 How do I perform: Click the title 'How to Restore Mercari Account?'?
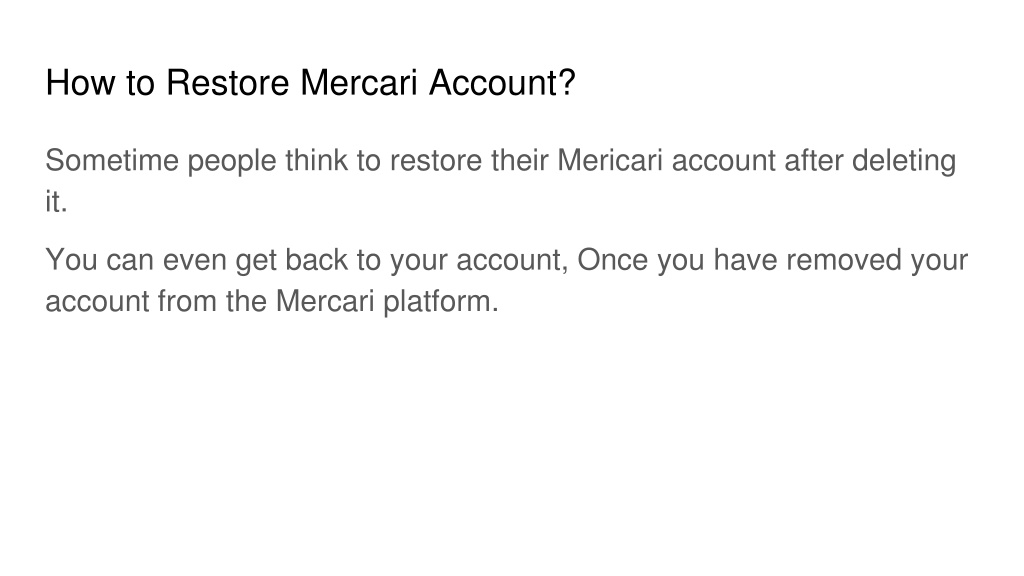tap(310, 83)
